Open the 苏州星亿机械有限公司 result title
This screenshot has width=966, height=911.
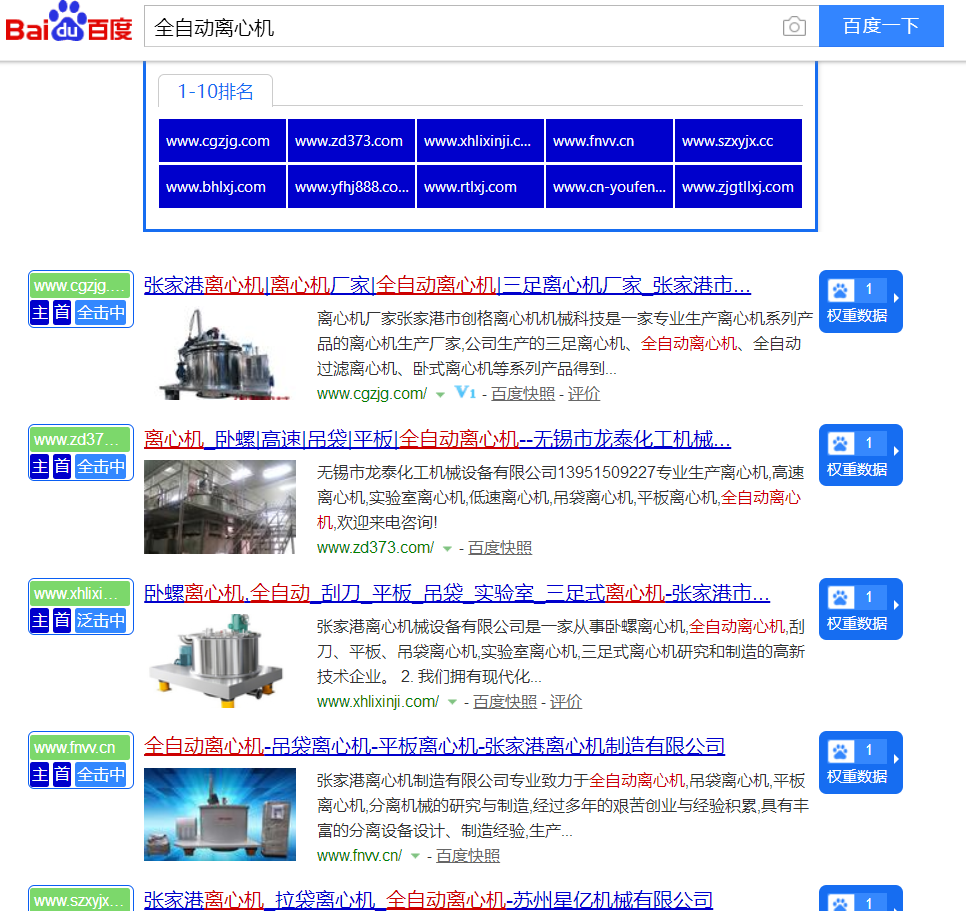coord(429,900)
